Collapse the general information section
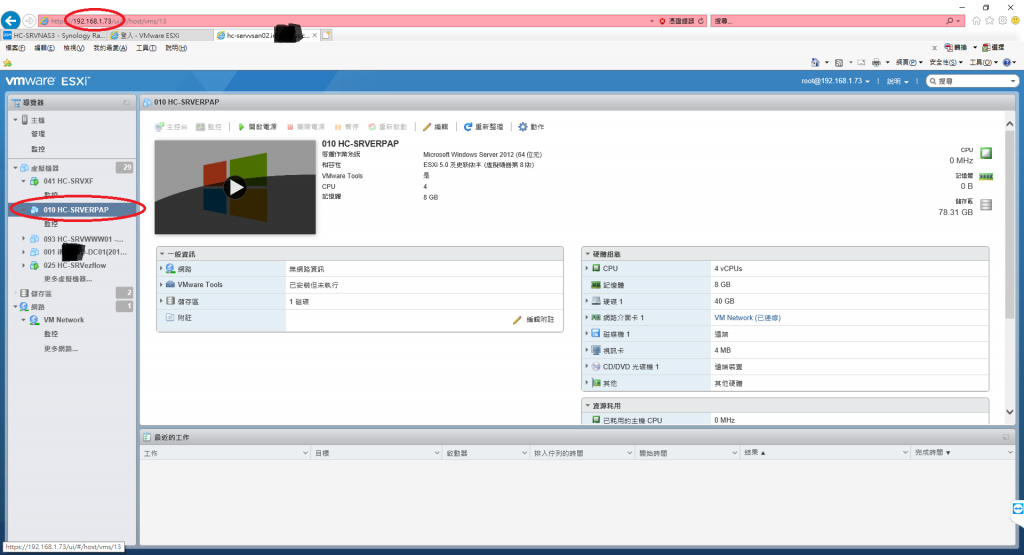This screenshot has width=1024, height=555. (x=162, y=253)
